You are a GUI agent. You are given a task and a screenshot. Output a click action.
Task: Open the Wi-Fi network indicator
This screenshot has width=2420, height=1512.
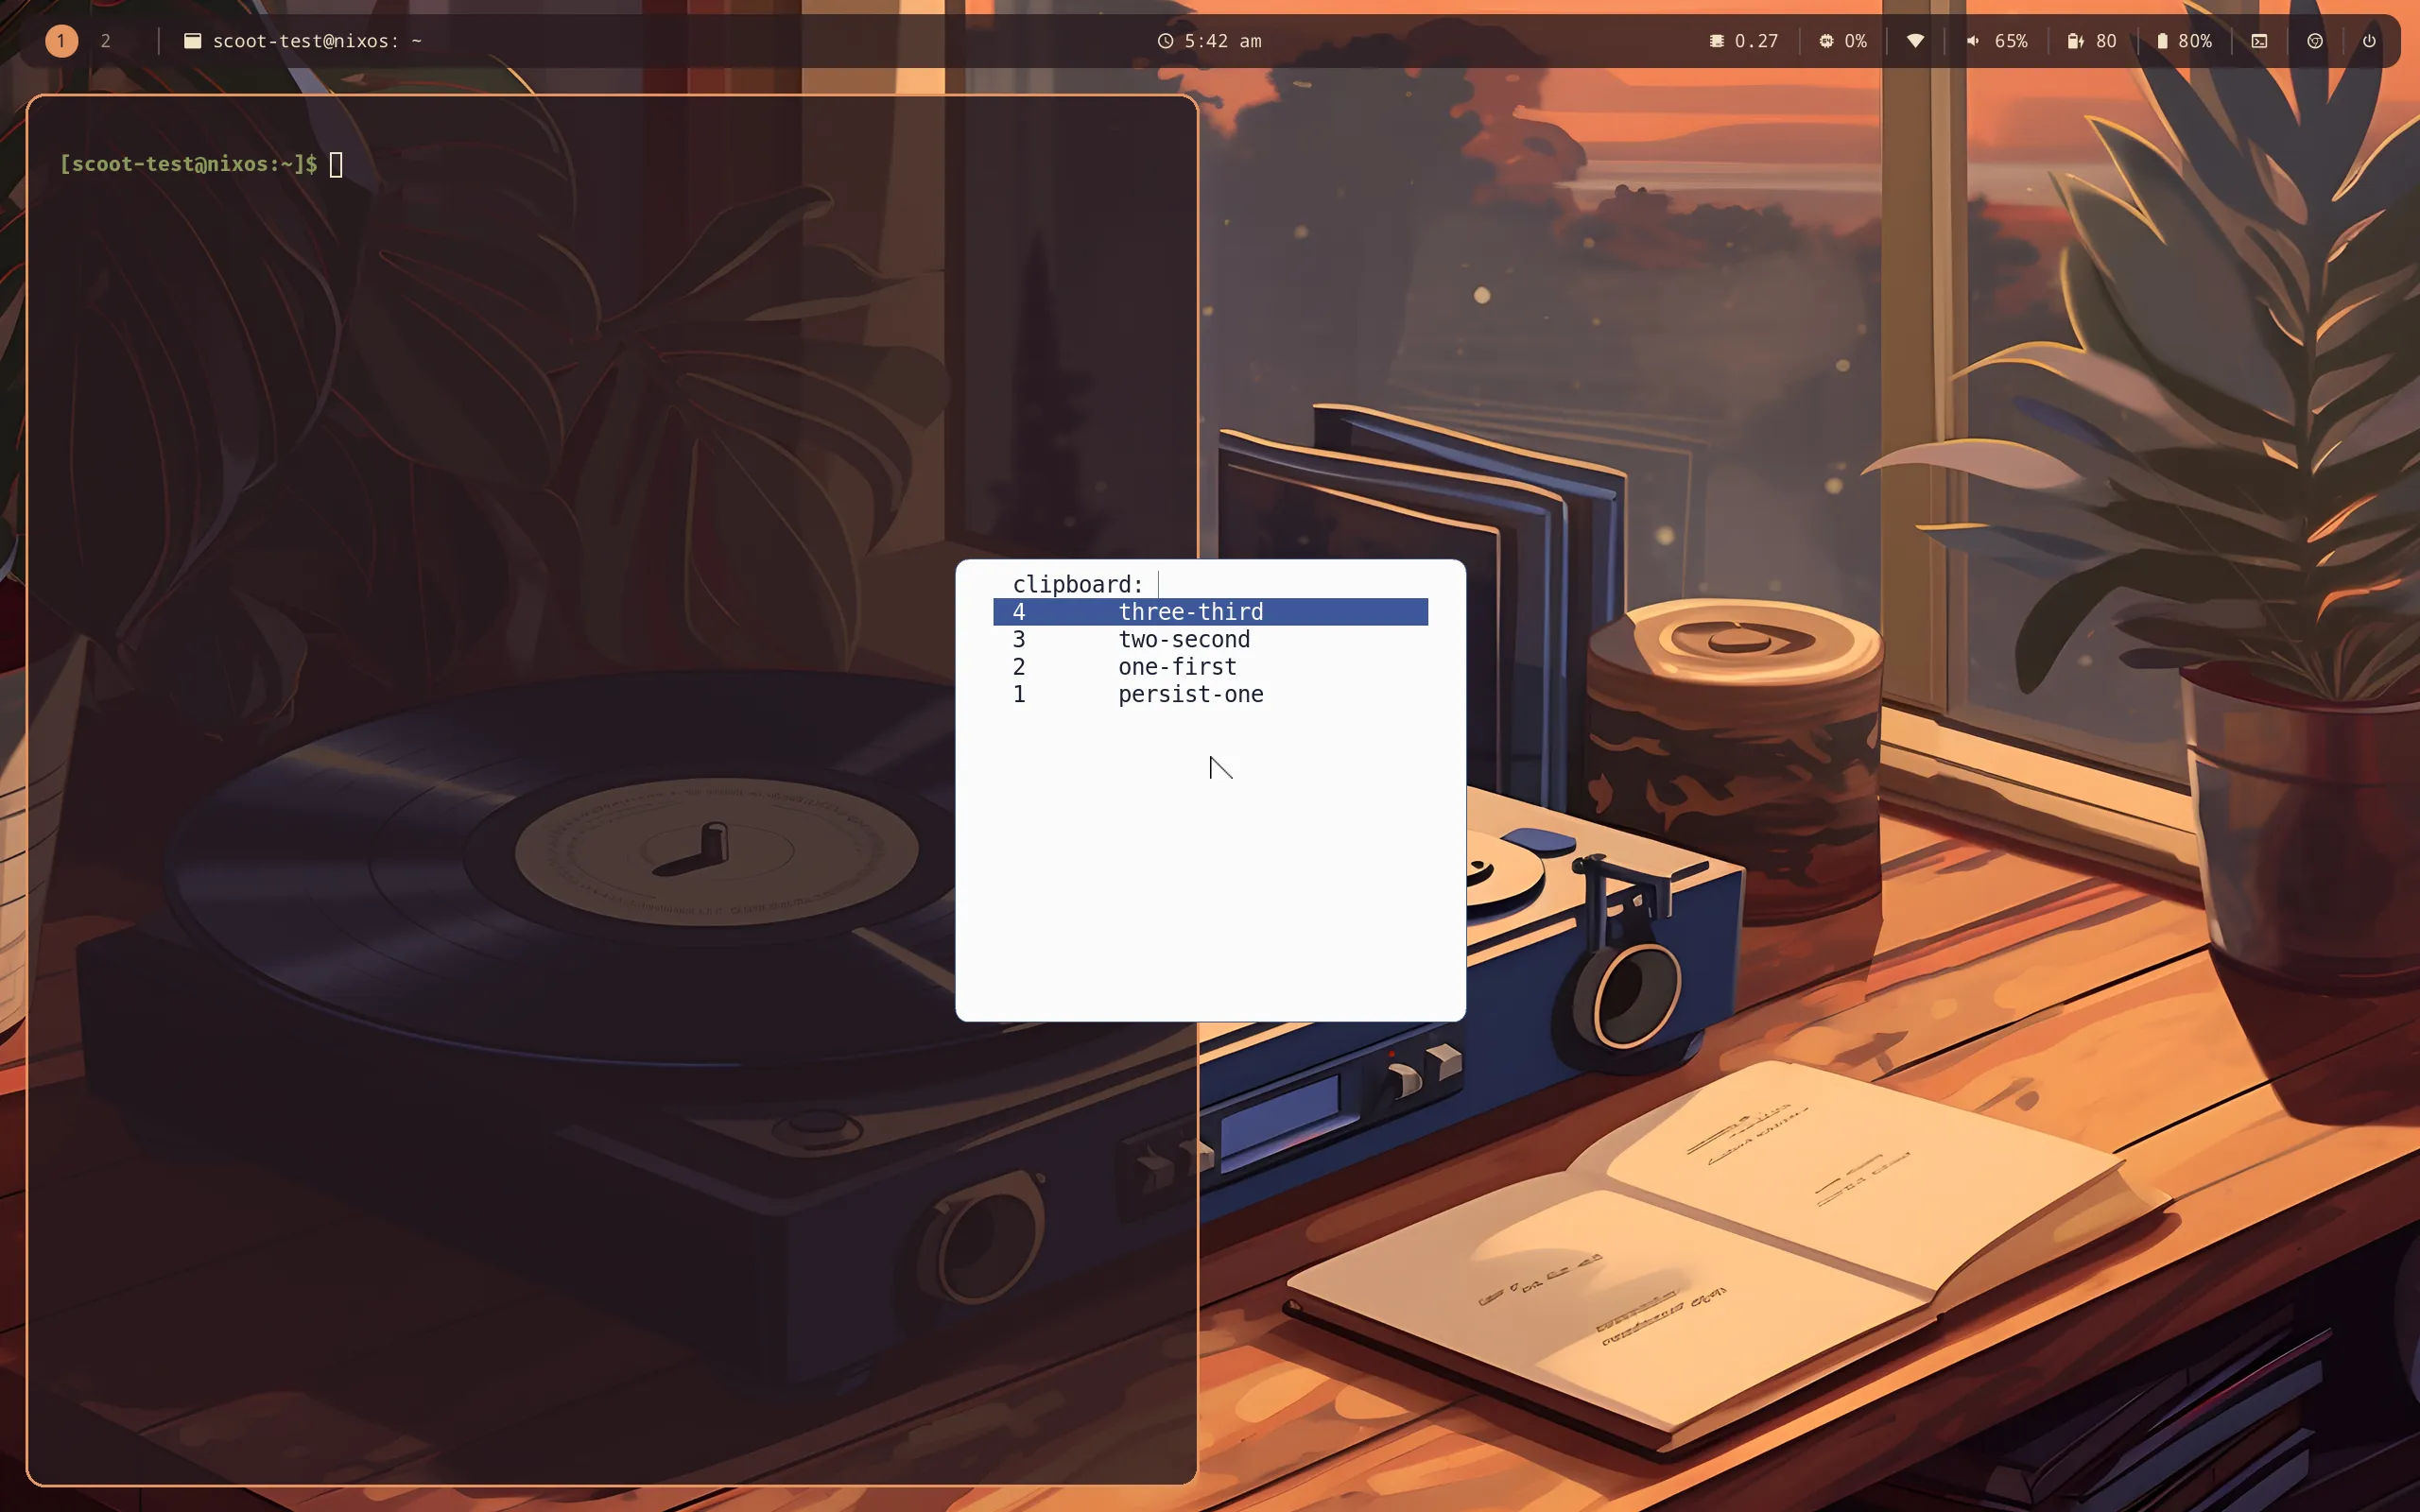(x=1915, y=41)
